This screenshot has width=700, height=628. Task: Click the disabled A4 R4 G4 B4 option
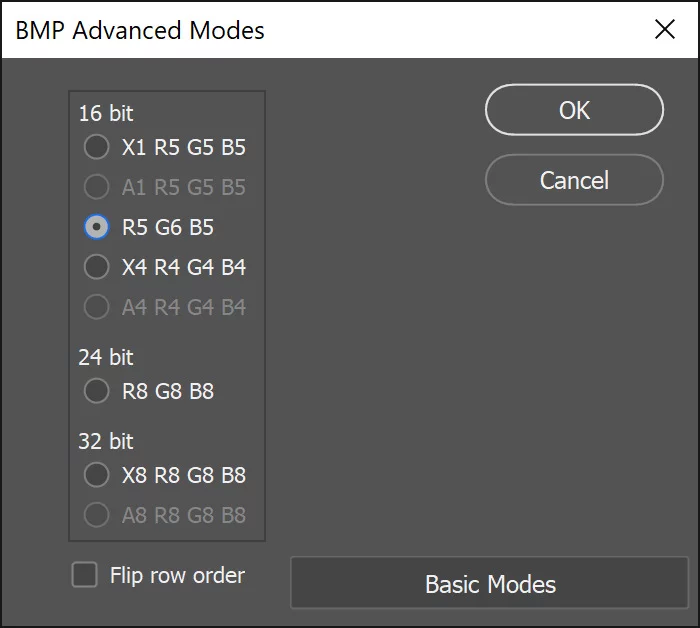pos(96,308)
